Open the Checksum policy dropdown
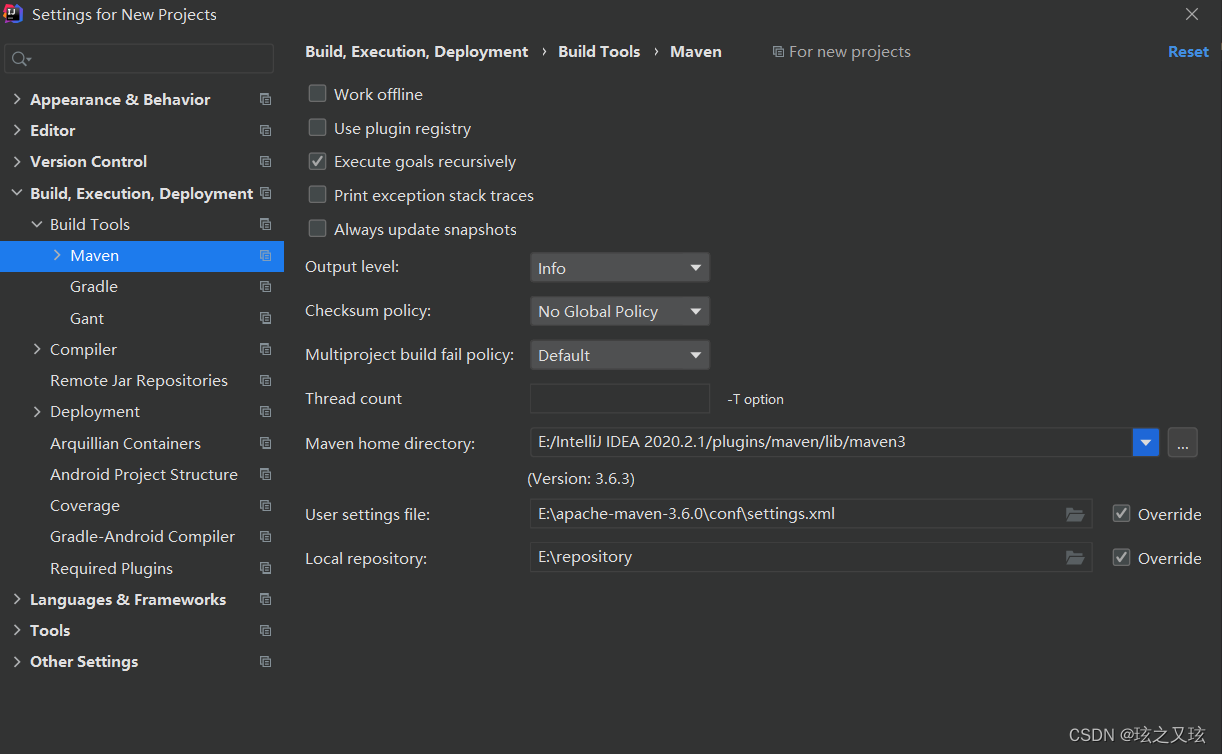 pyautogui.click(x=619, y=311)
